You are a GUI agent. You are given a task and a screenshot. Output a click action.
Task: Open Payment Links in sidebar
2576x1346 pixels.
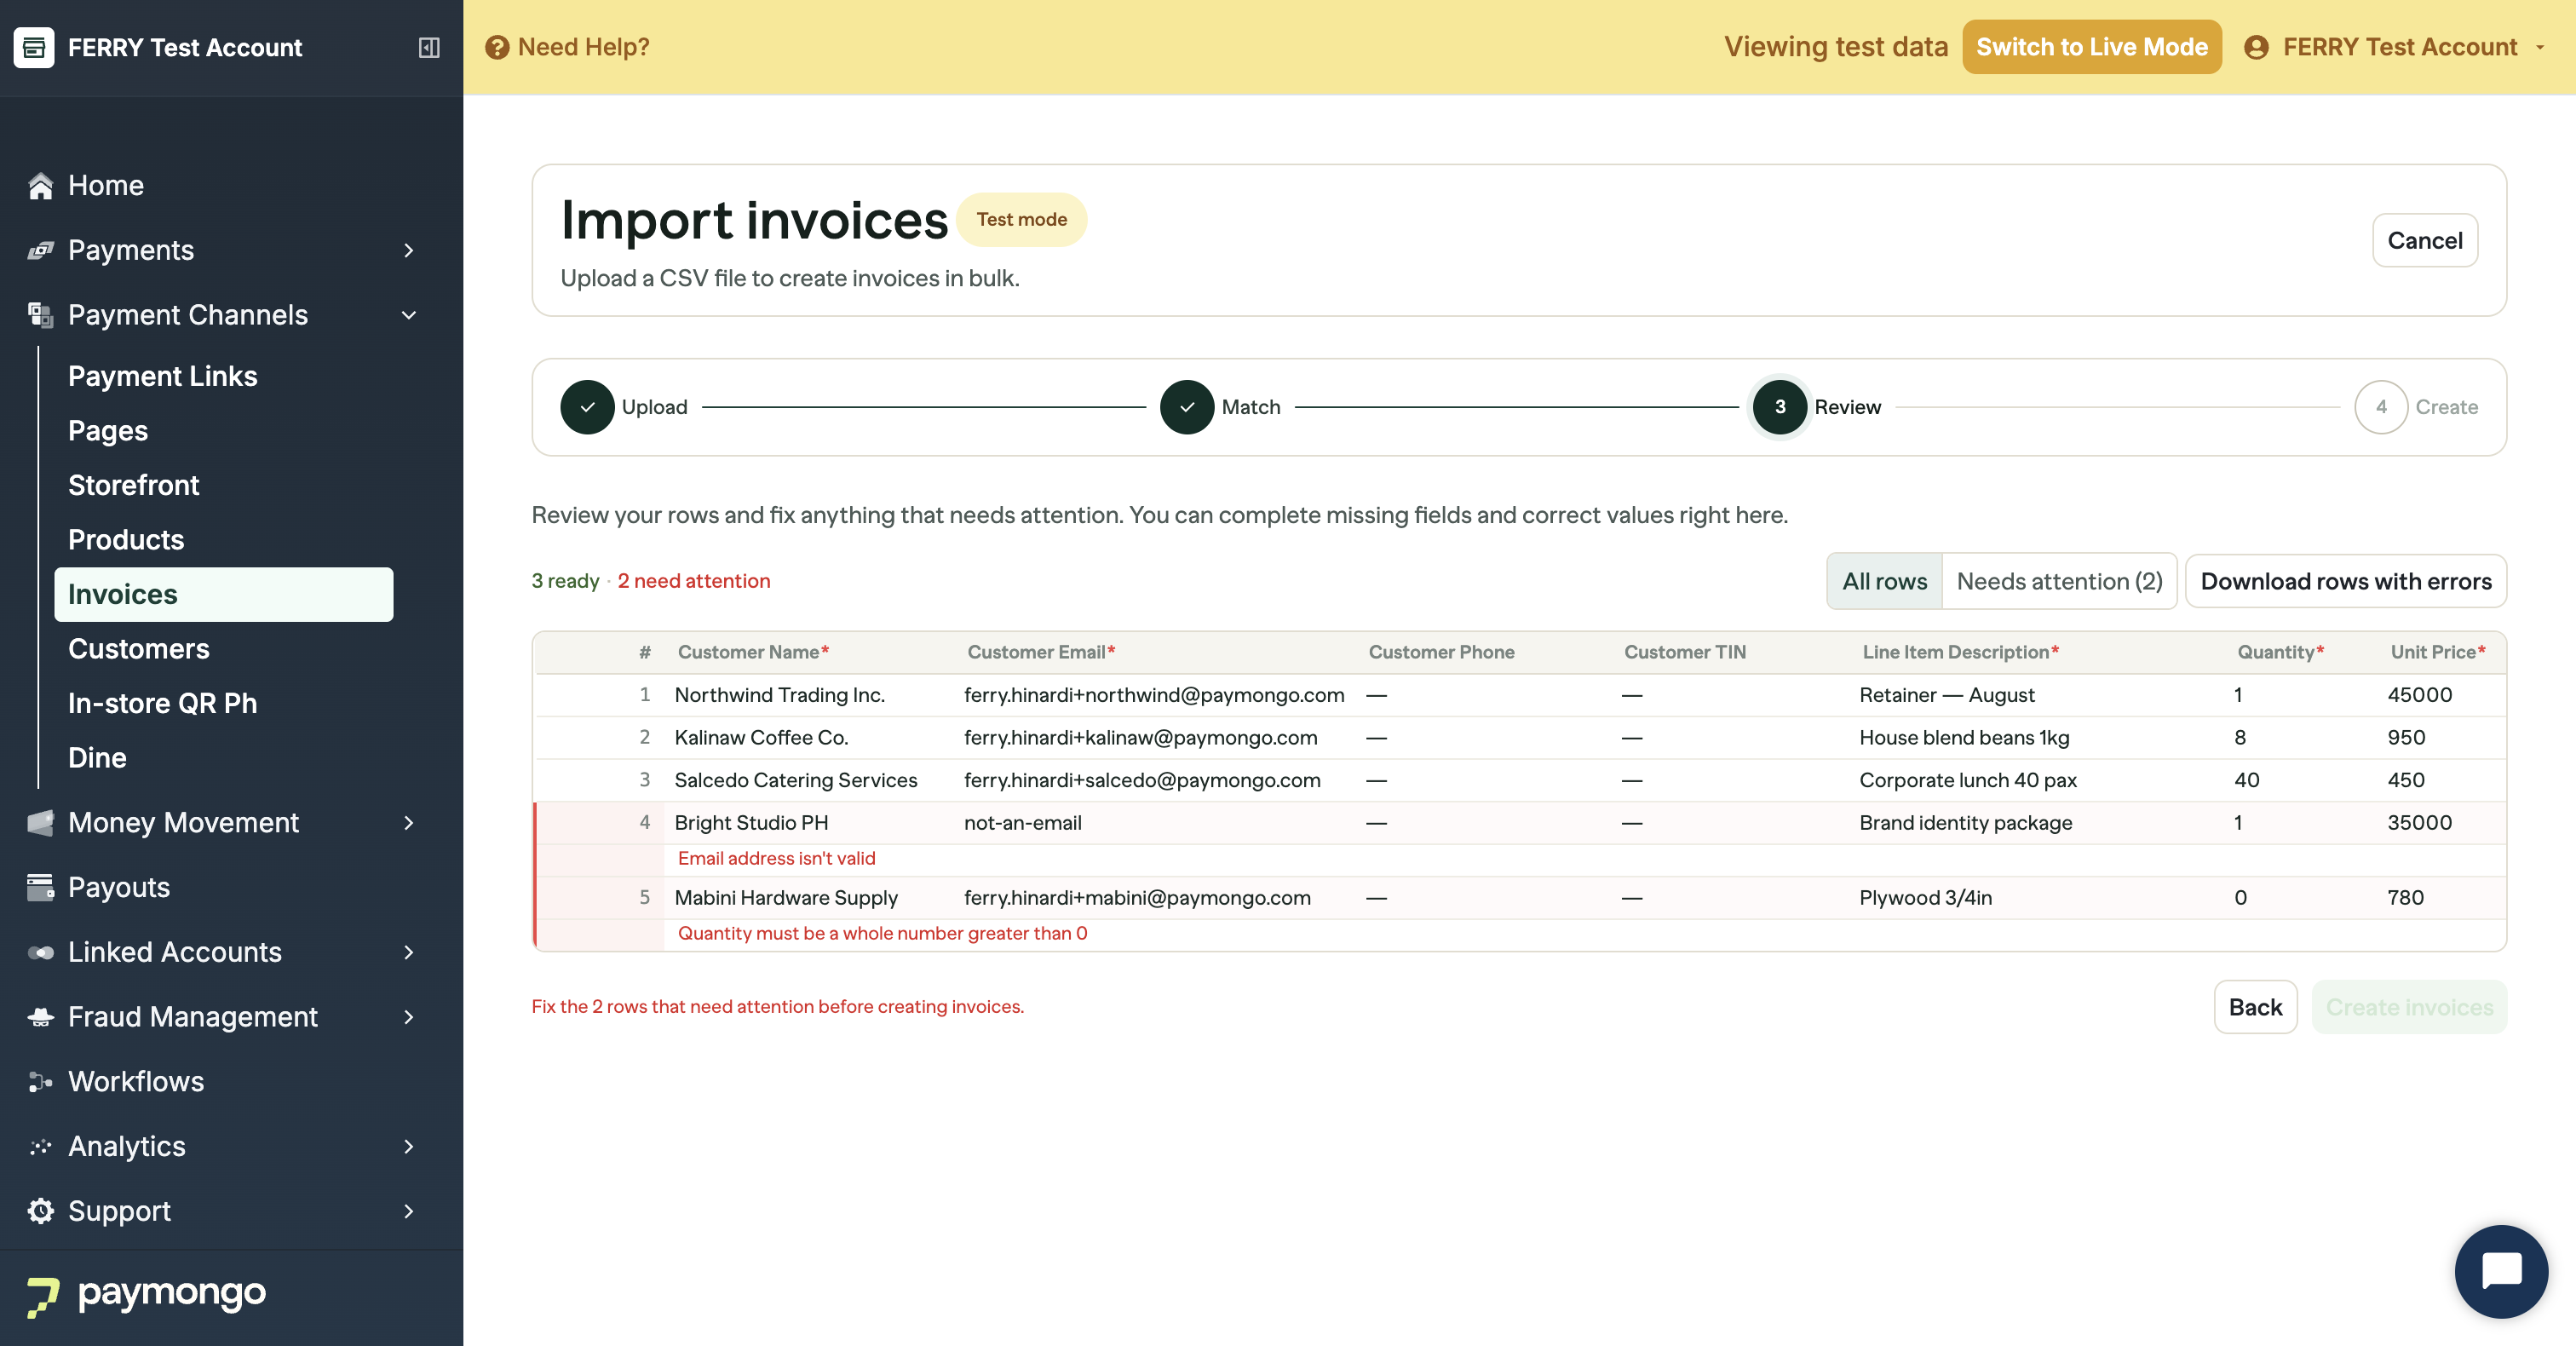pyautogui.click(x=163, y=376)
